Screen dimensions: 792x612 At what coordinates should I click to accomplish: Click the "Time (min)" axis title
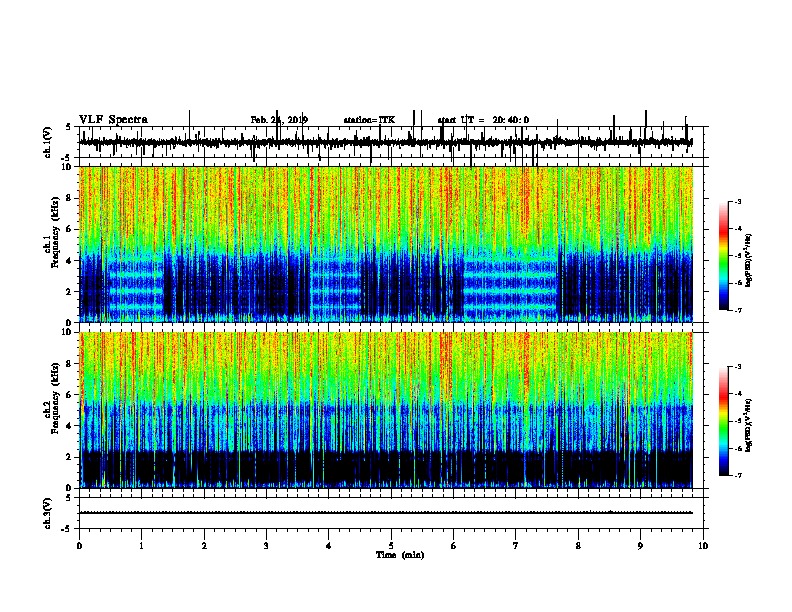[x=400, y=555]
